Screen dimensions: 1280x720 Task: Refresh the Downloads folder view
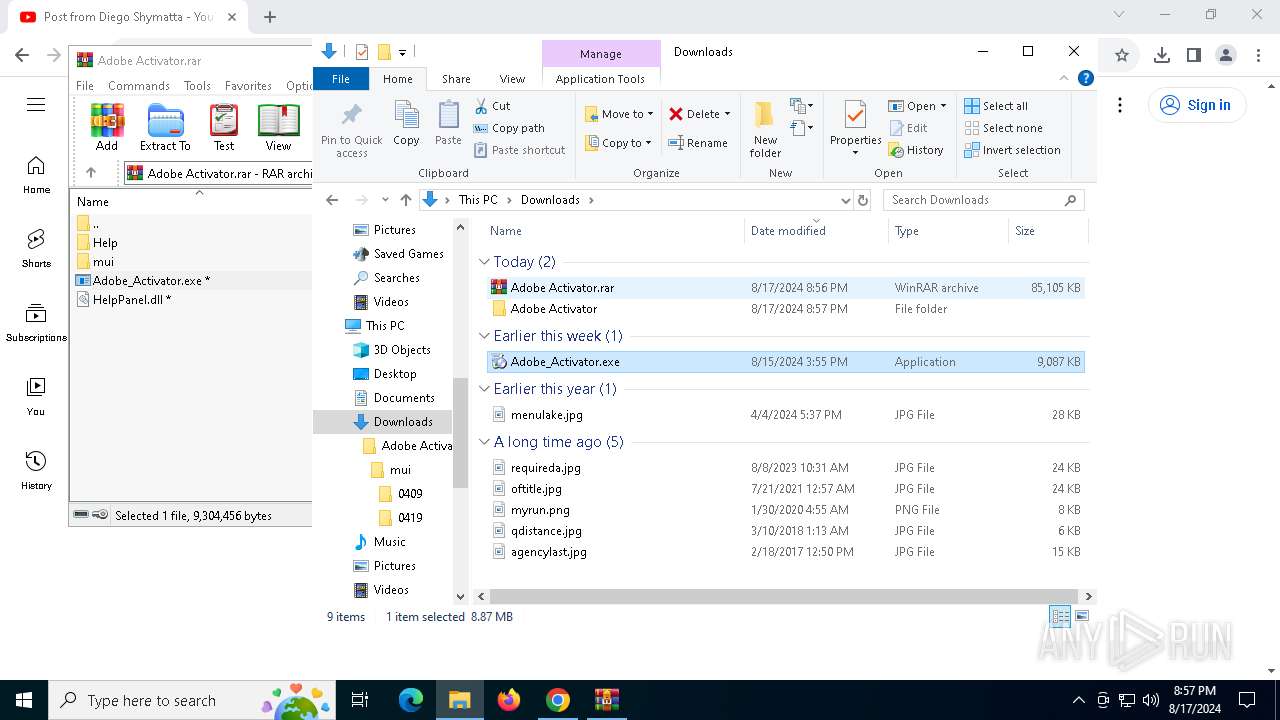click(864, 200)
